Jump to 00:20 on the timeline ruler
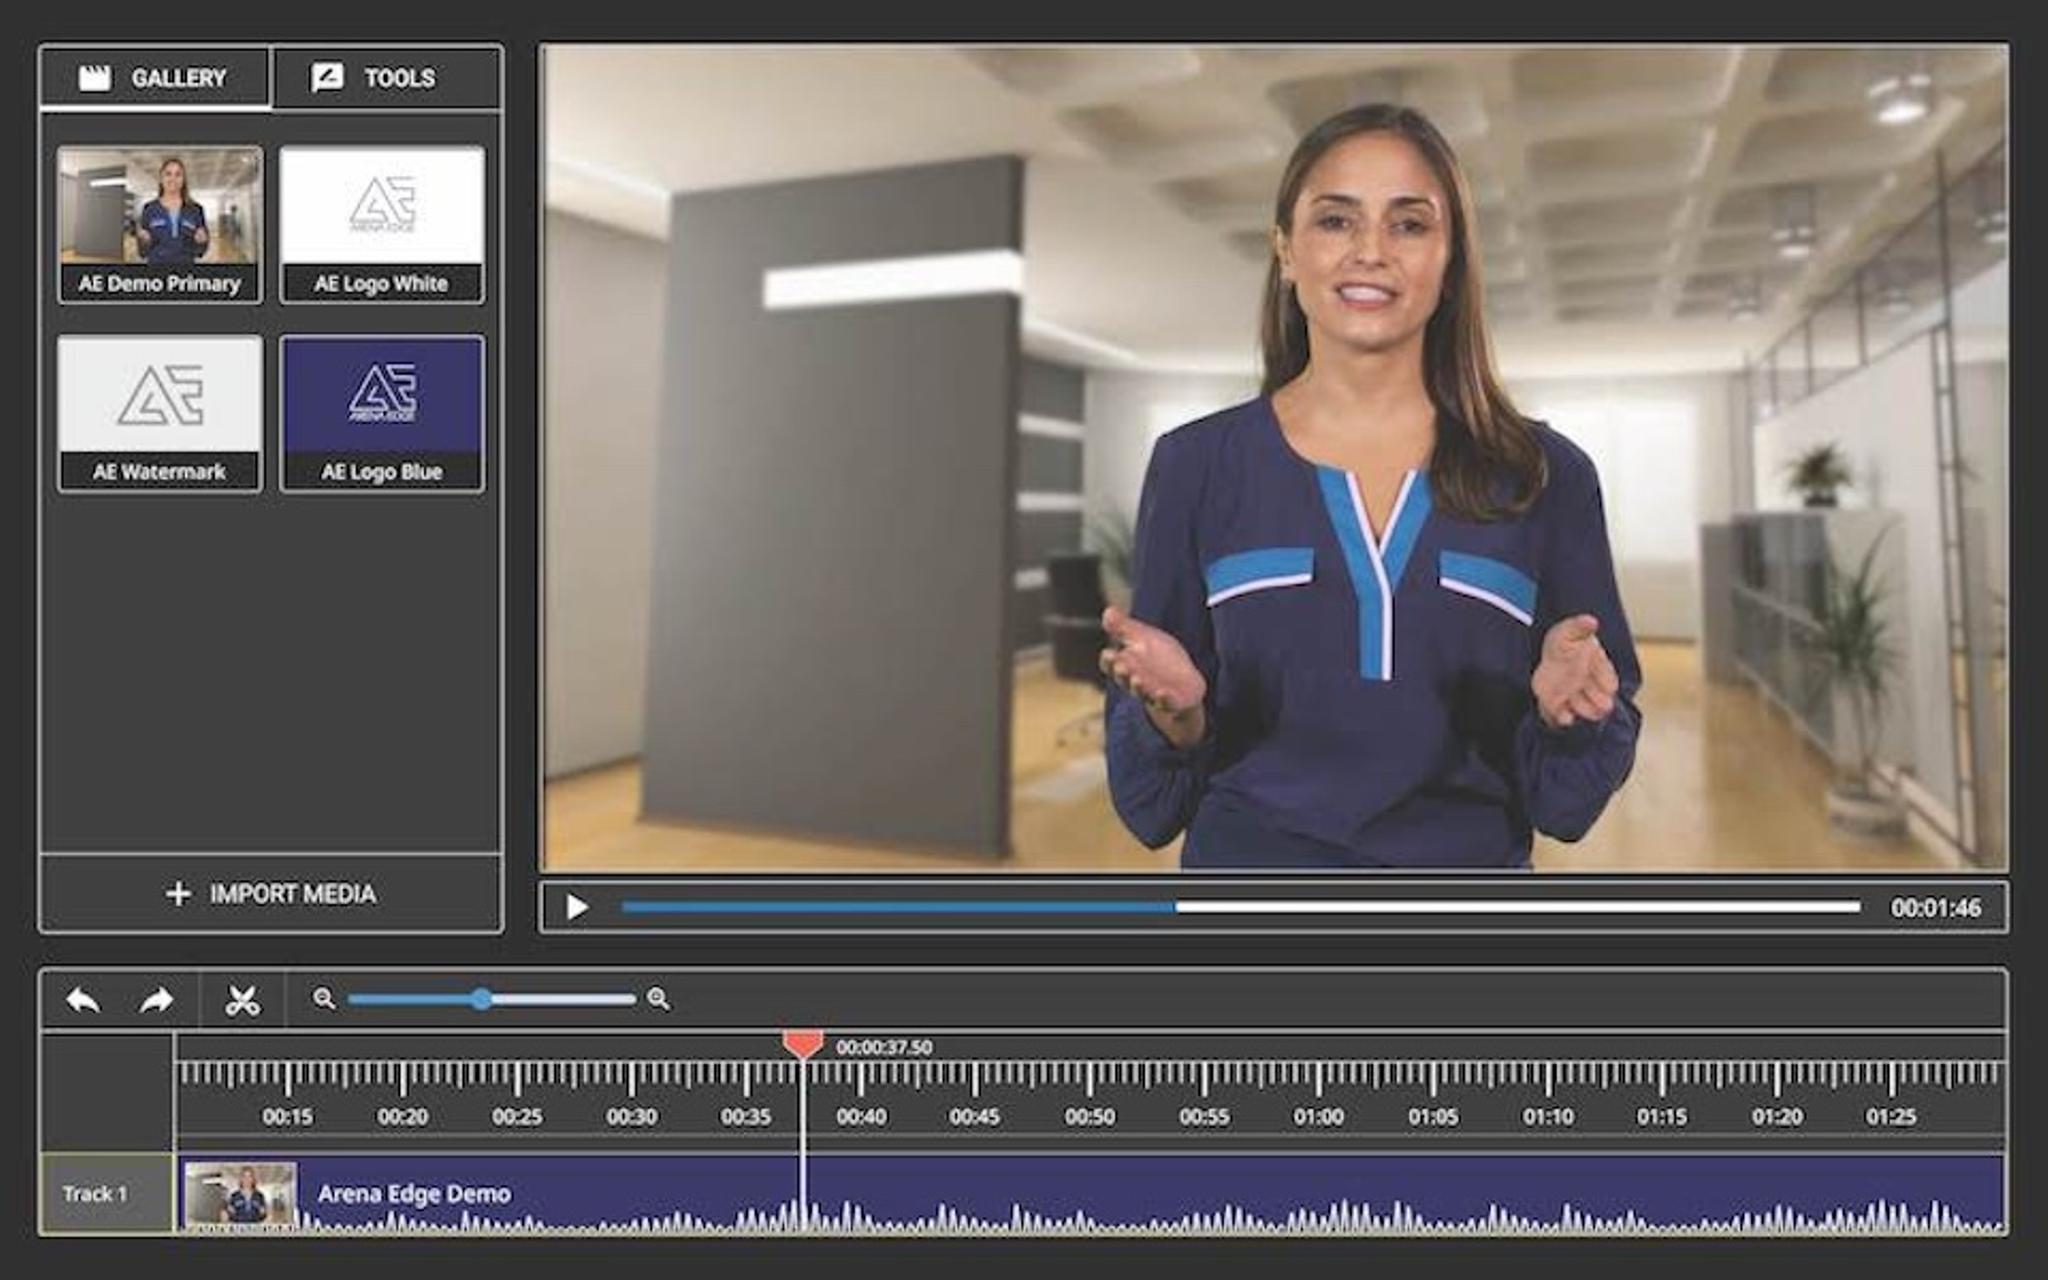The height and width of the screenshot is (1280, 2048). tap(403, 1116)
